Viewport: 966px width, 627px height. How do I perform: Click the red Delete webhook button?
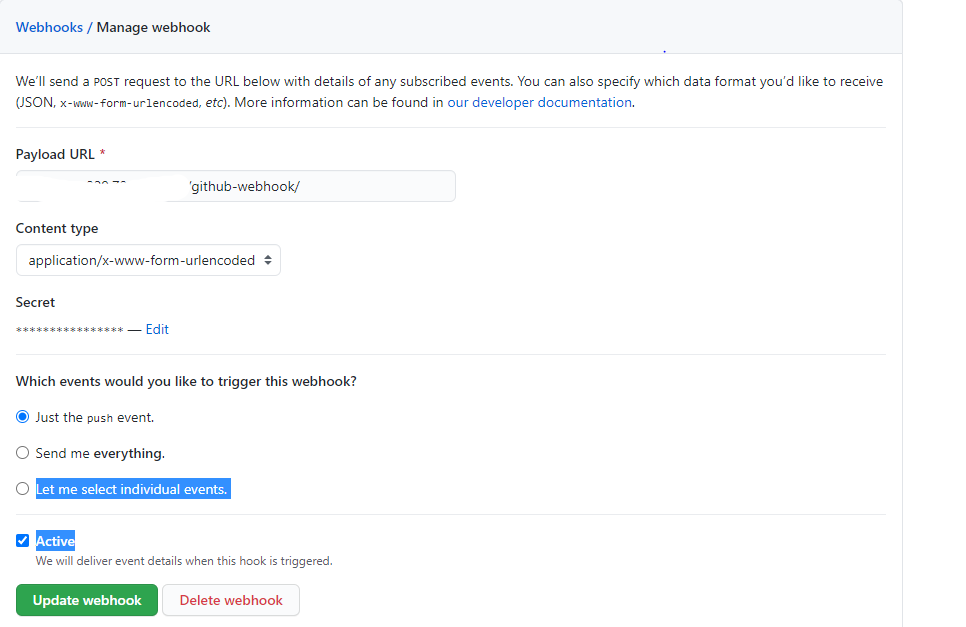click(x=231, y=600)
